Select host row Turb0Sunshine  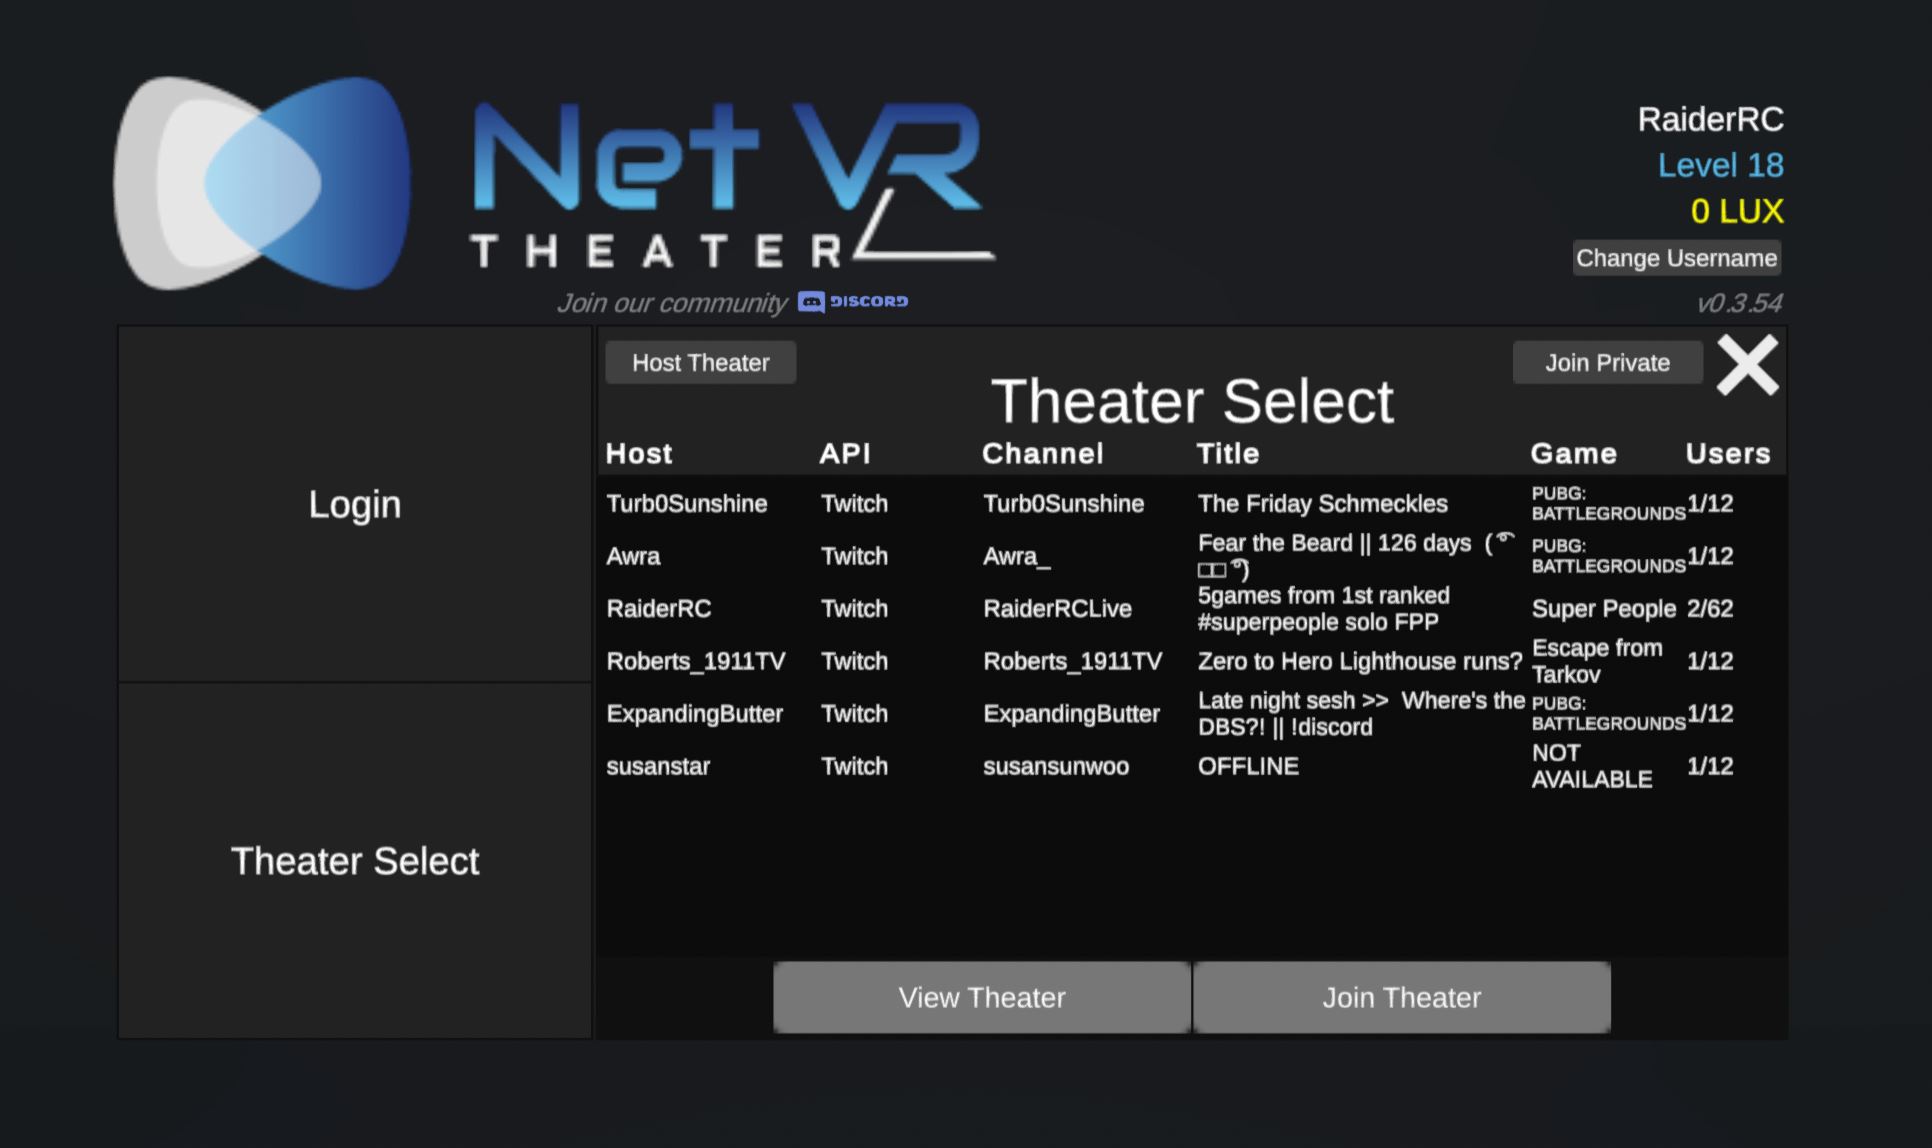pyautogui.click(x=1191, y=503)
